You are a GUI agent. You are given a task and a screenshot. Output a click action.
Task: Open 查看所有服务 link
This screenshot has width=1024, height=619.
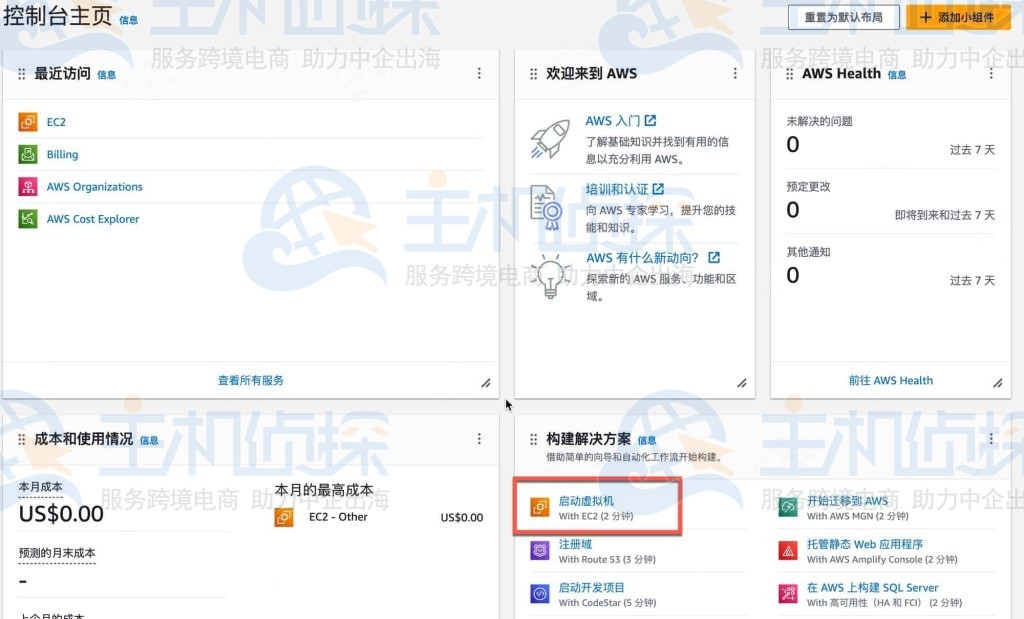tap(252, 380)
